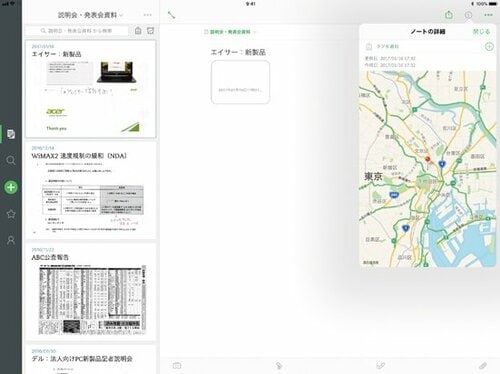Expand the 説明会・発表会資料 notebook title dropdown
The image size is (500, 374).
tap(90, 15)
